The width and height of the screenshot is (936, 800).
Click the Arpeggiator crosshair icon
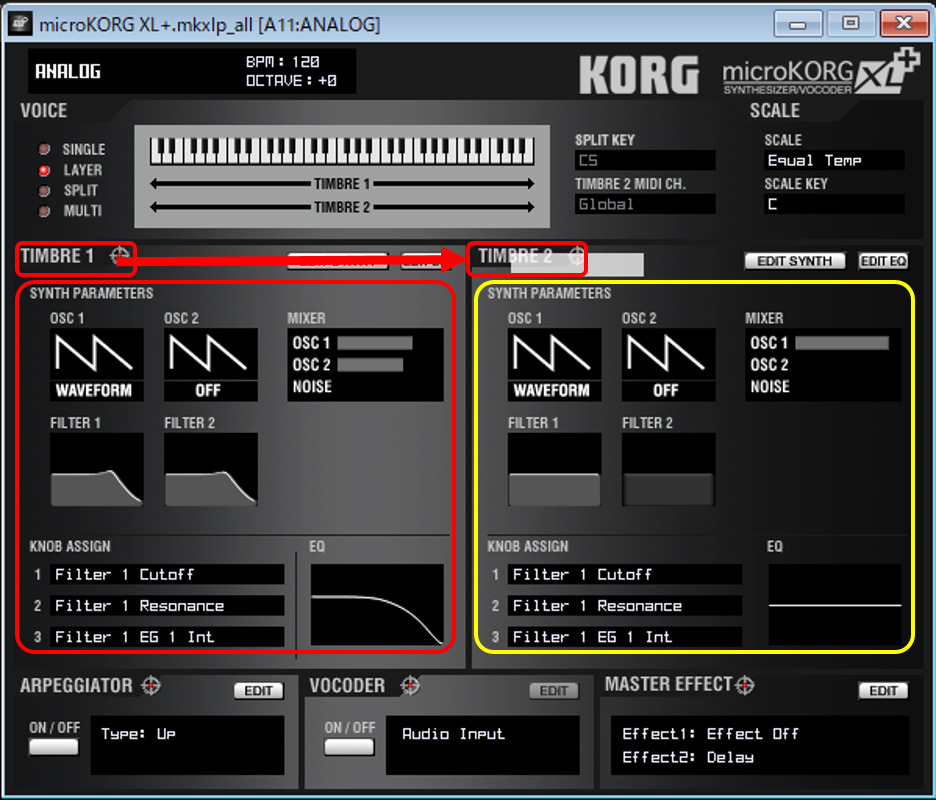(x=150, y=685)
